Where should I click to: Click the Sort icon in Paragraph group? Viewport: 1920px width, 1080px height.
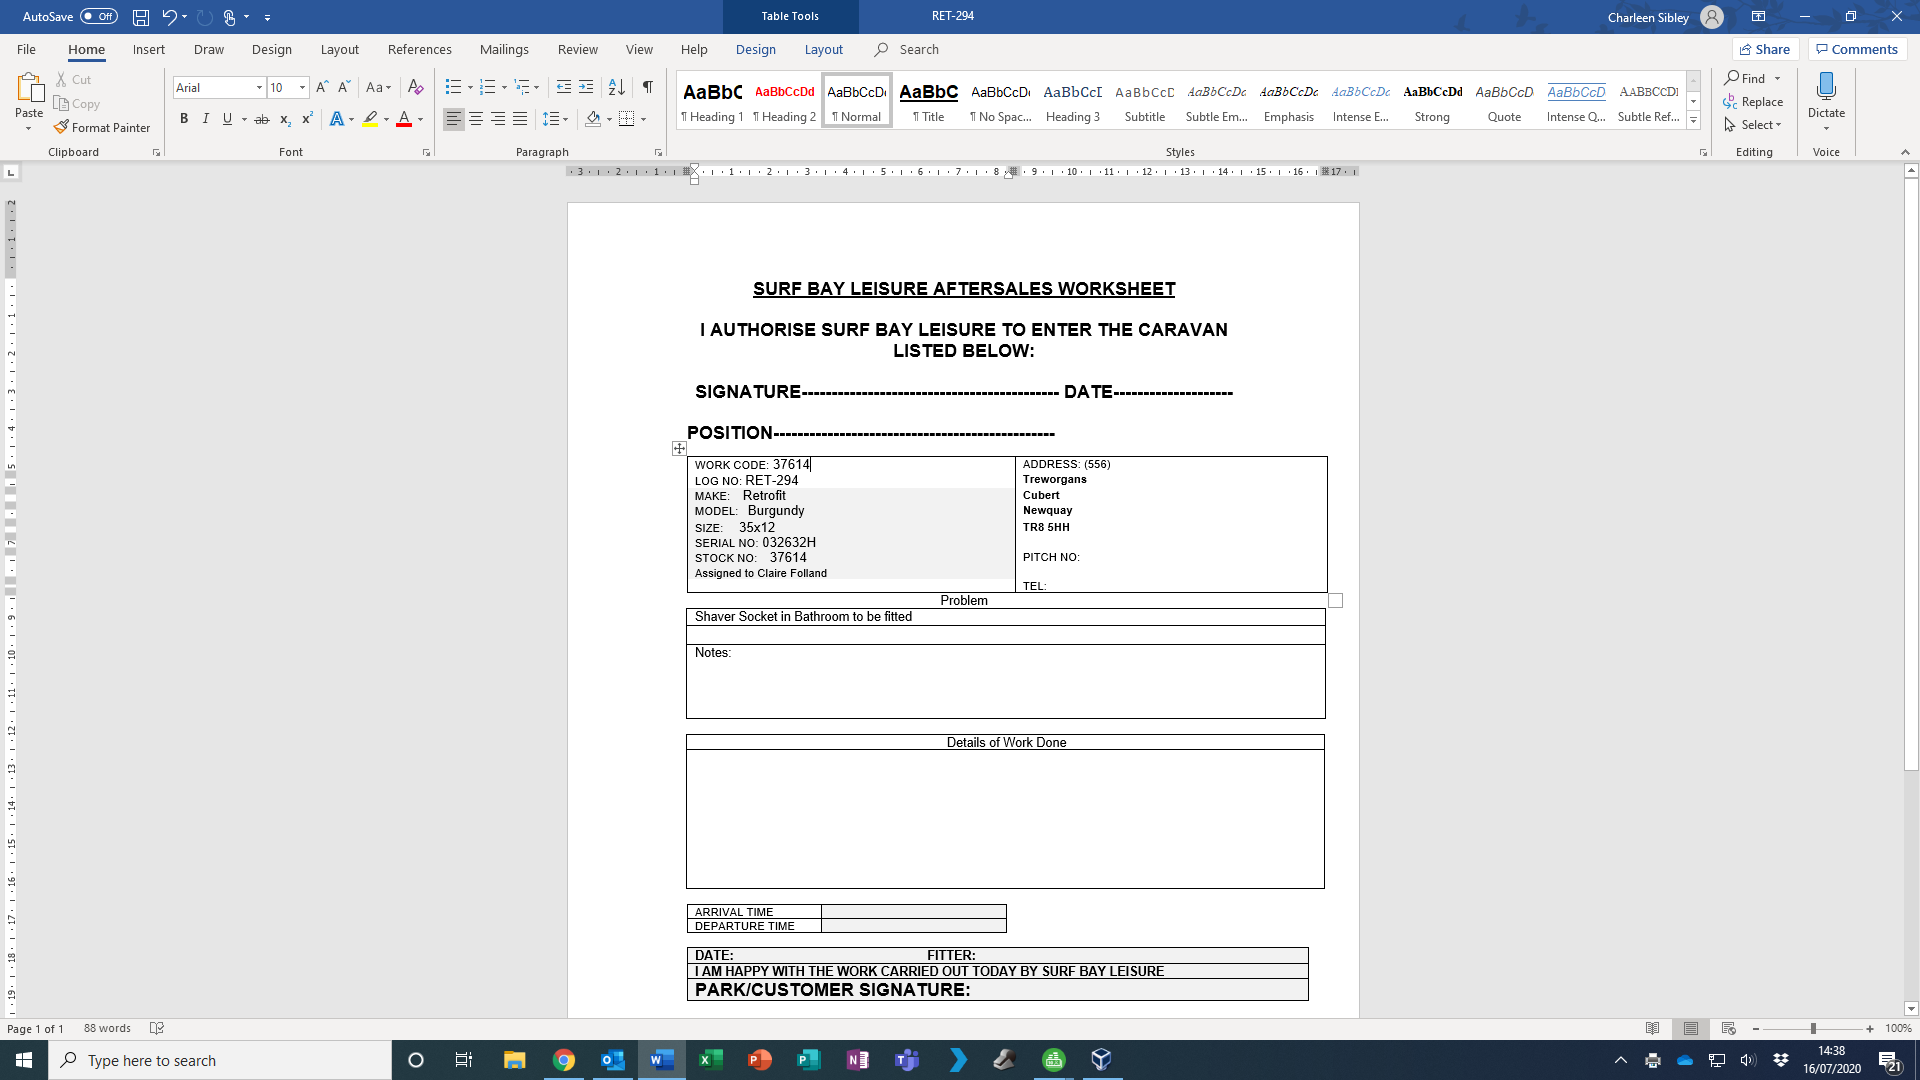pyautogui.click(x=617, y=88)
